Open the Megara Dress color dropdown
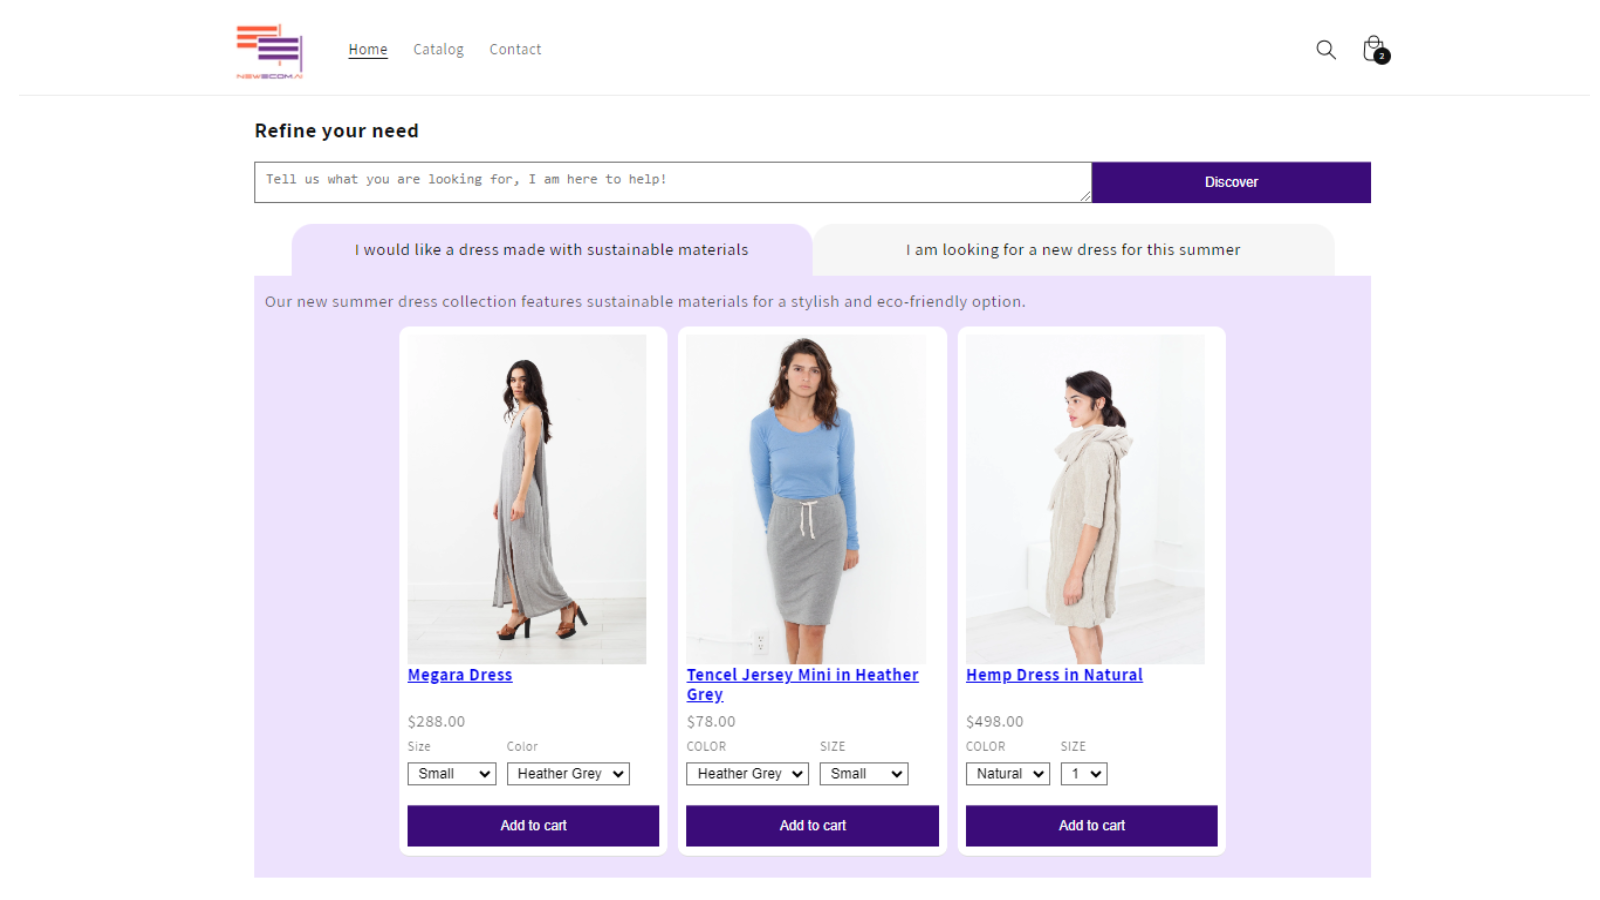The width and height of the screenshot is (1600, 900). [x=568, y=773]
